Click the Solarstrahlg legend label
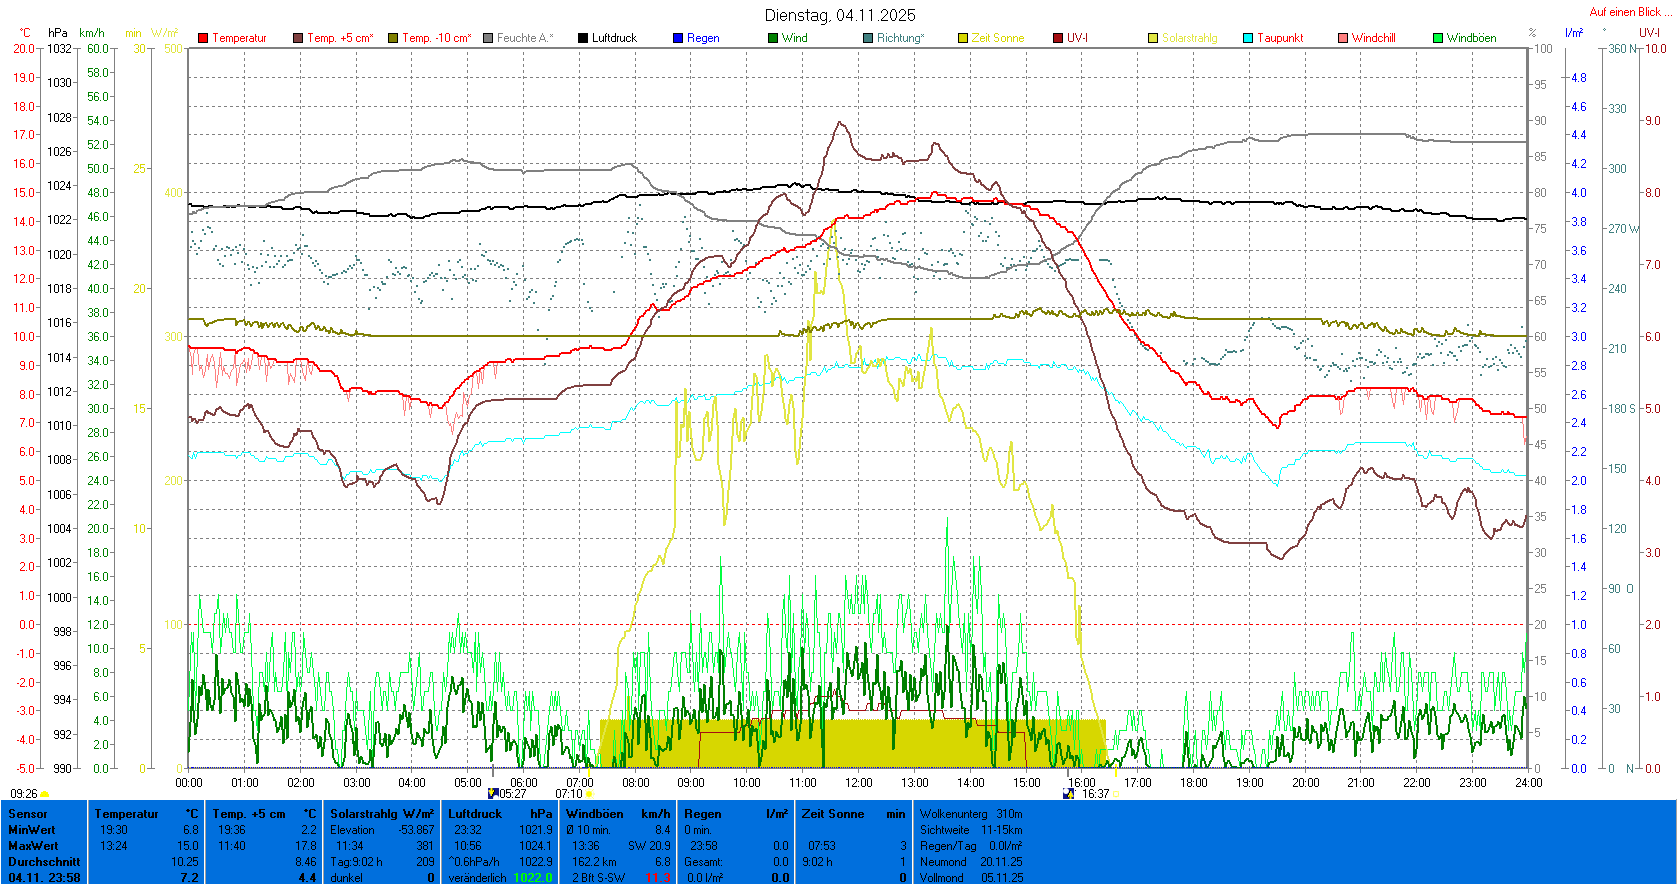This screenshot has width=1677, height=884. [1189, 38]
